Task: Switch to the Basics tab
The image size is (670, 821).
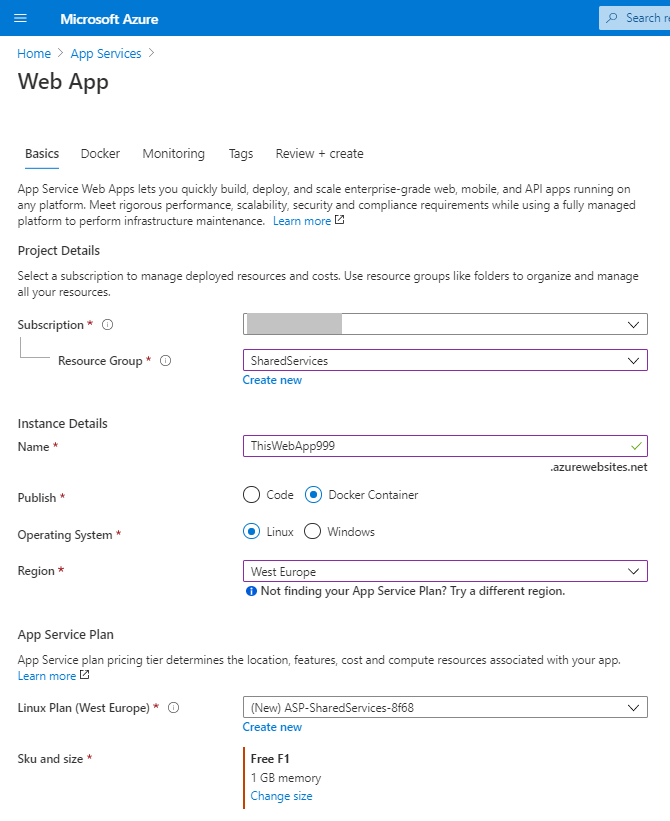Action: pyautogui.click(x=42, y=154)
